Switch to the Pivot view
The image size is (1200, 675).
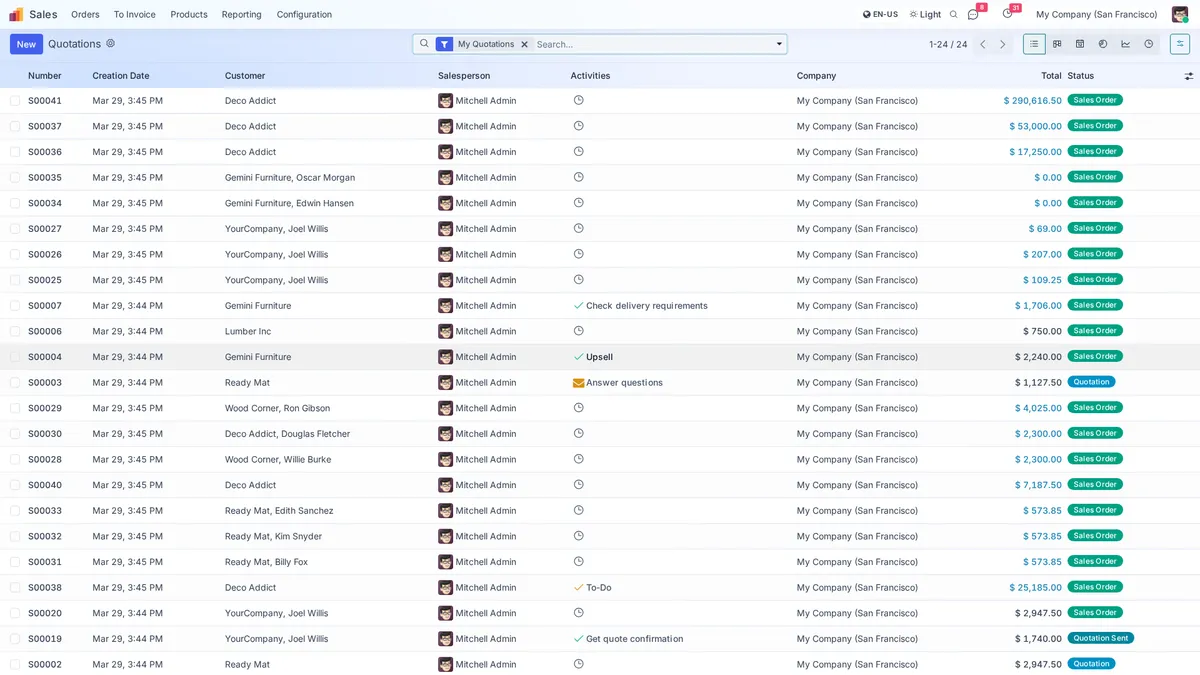(x=1103, y=44)
